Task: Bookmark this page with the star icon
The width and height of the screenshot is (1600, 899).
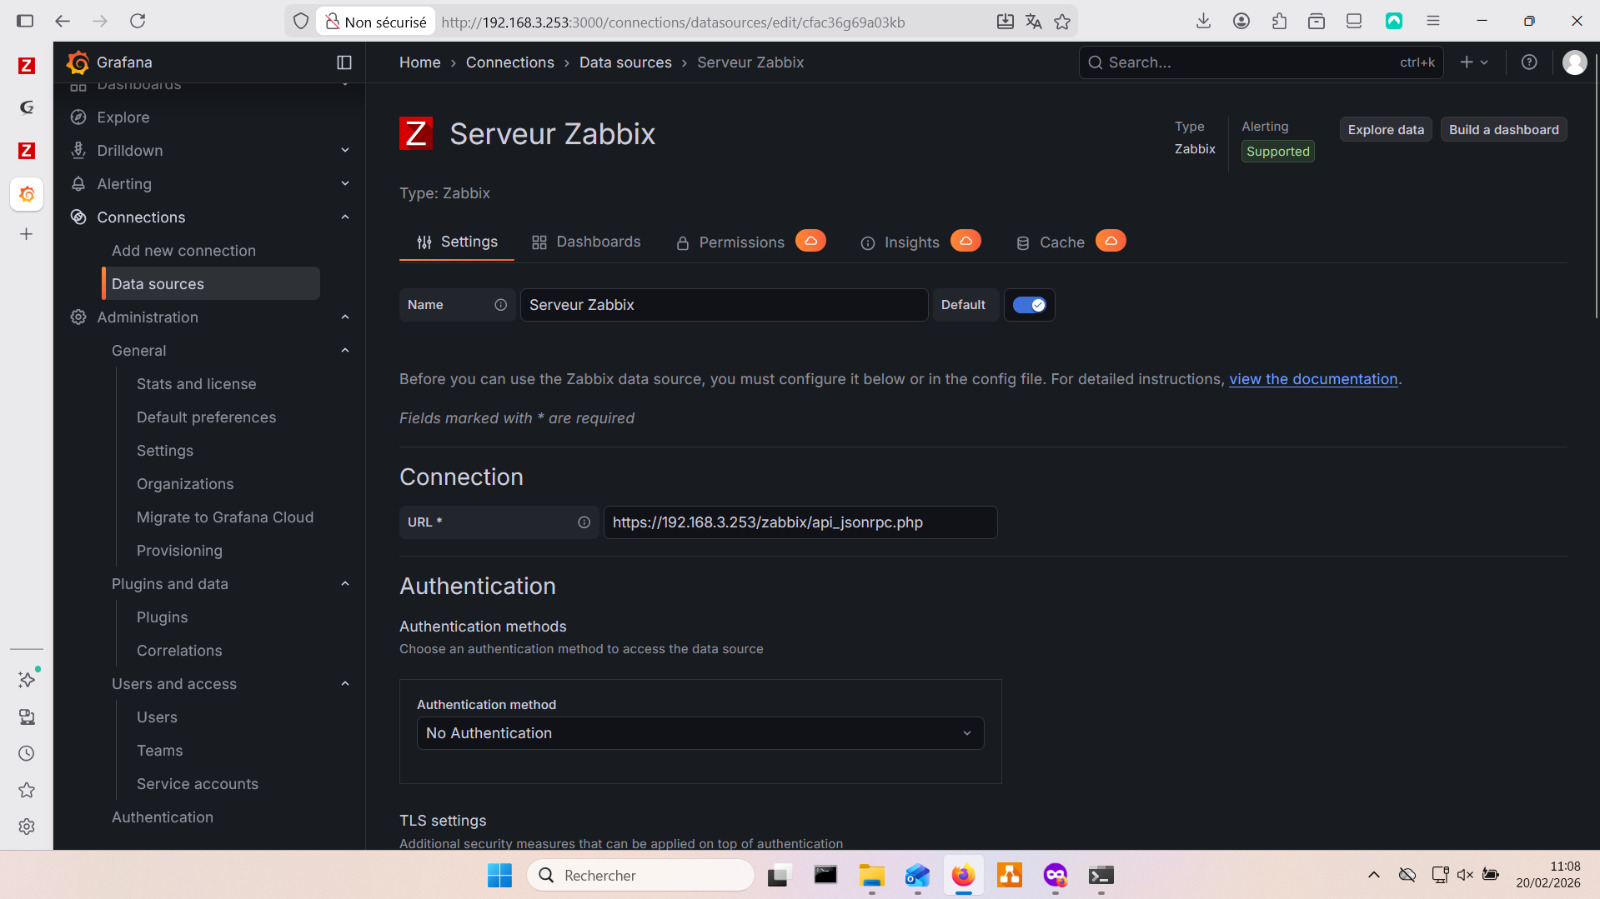Action: coord(1062,21)
